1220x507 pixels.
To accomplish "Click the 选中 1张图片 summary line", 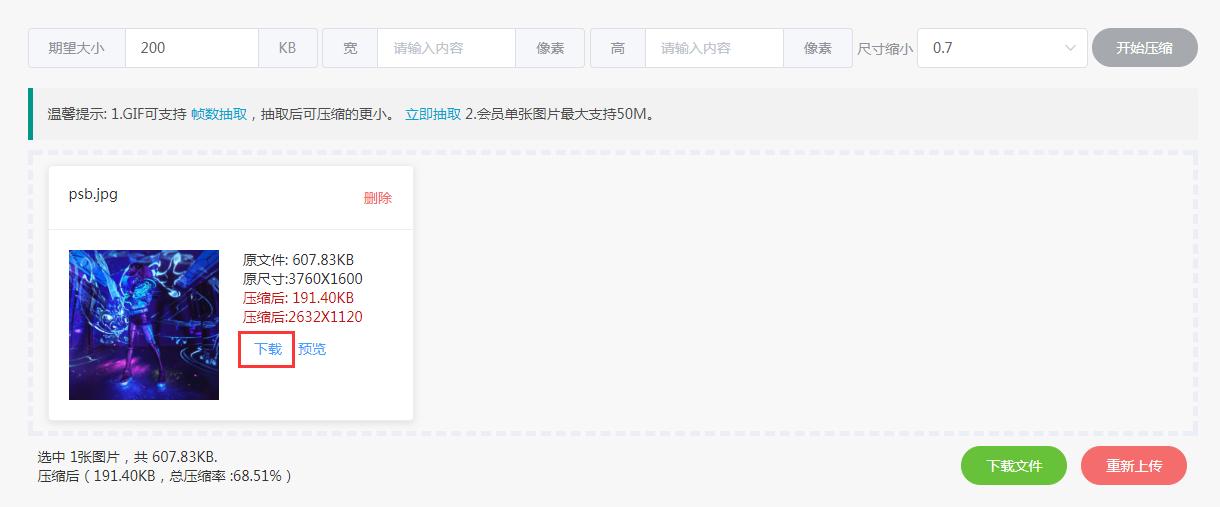I will pyautogui.click(x=128, y=457).
